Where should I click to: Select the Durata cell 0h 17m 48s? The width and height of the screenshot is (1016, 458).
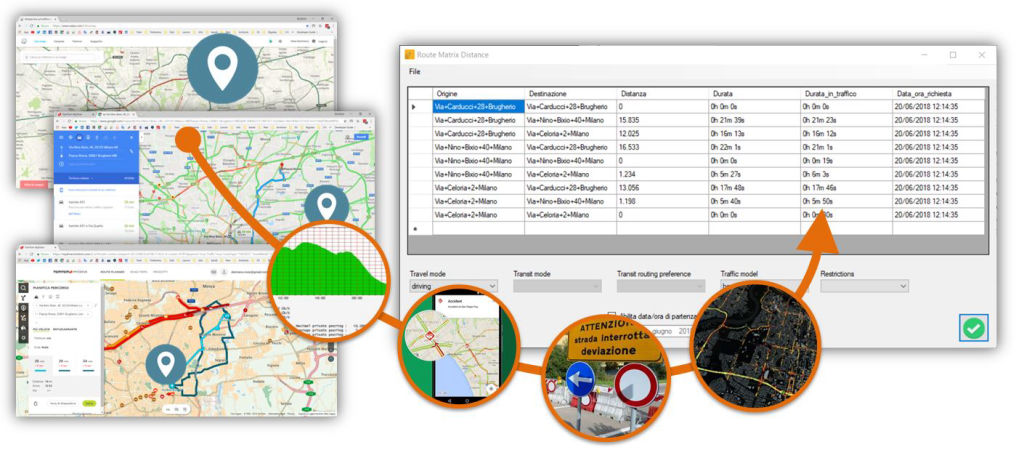754,188
